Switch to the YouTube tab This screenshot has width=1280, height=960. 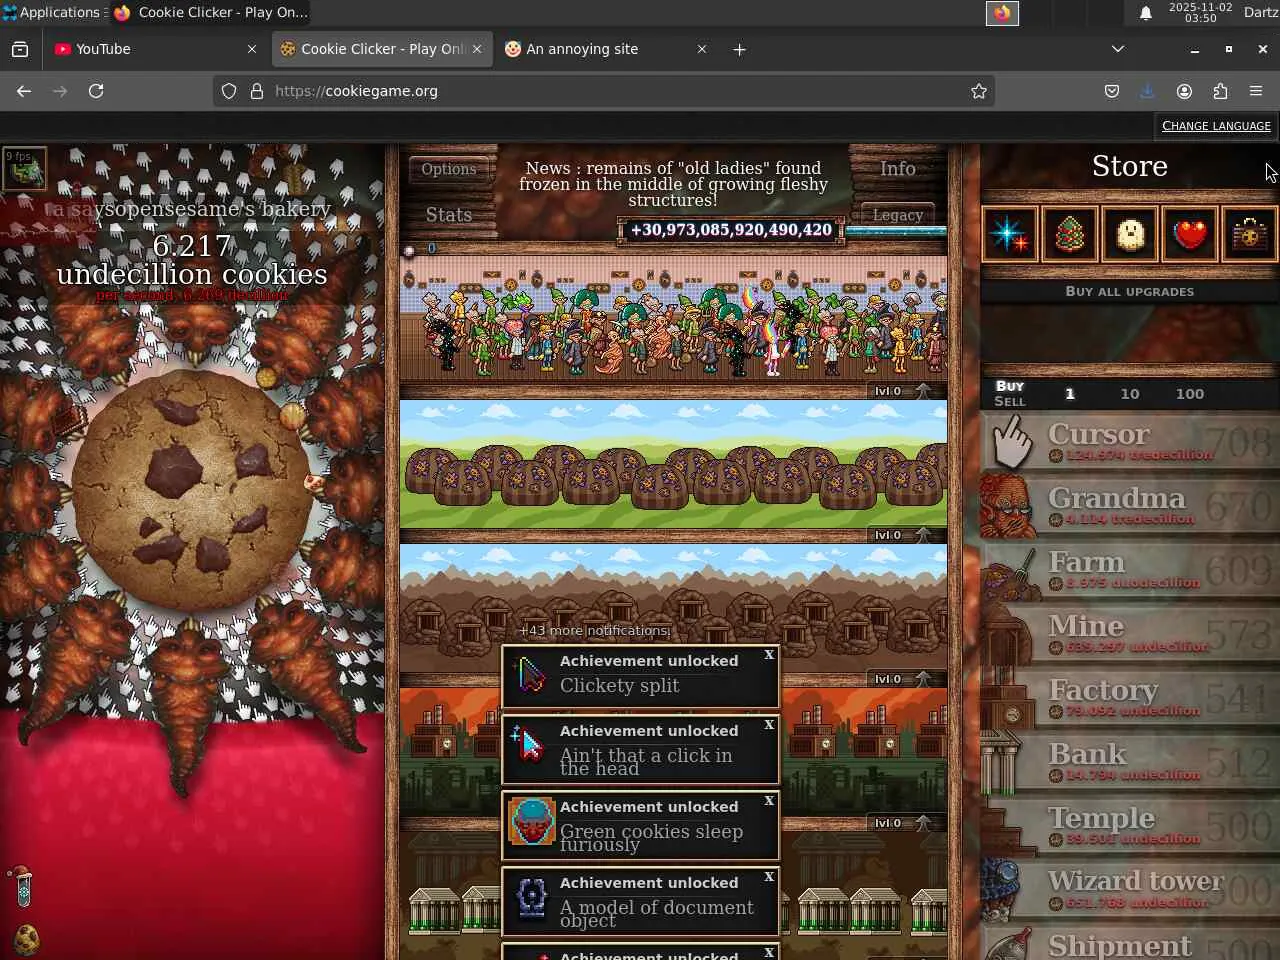click(x=155, y=49)
